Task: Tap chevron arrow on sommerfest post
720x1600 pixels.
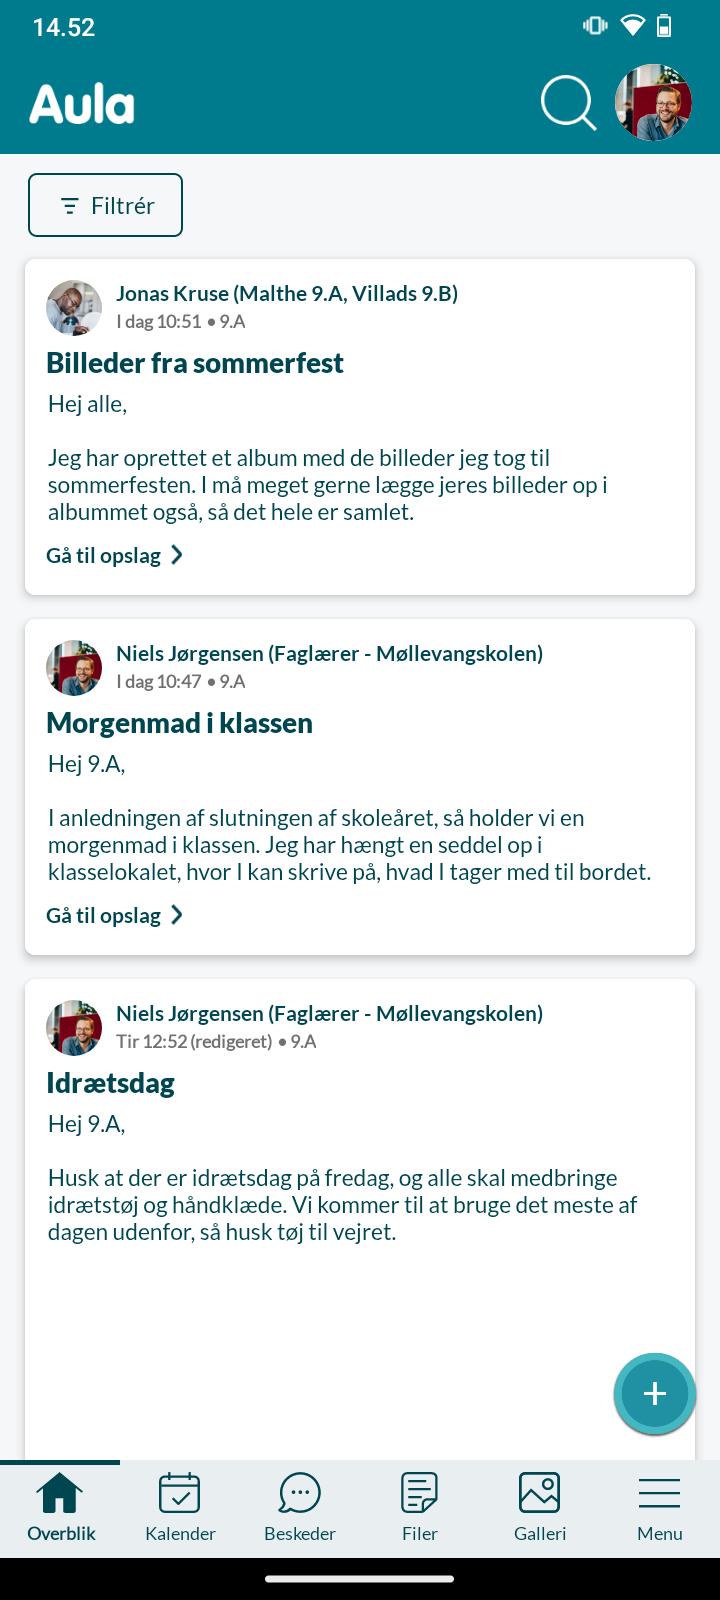Action: pyautogui.click(x=177, y=555)
